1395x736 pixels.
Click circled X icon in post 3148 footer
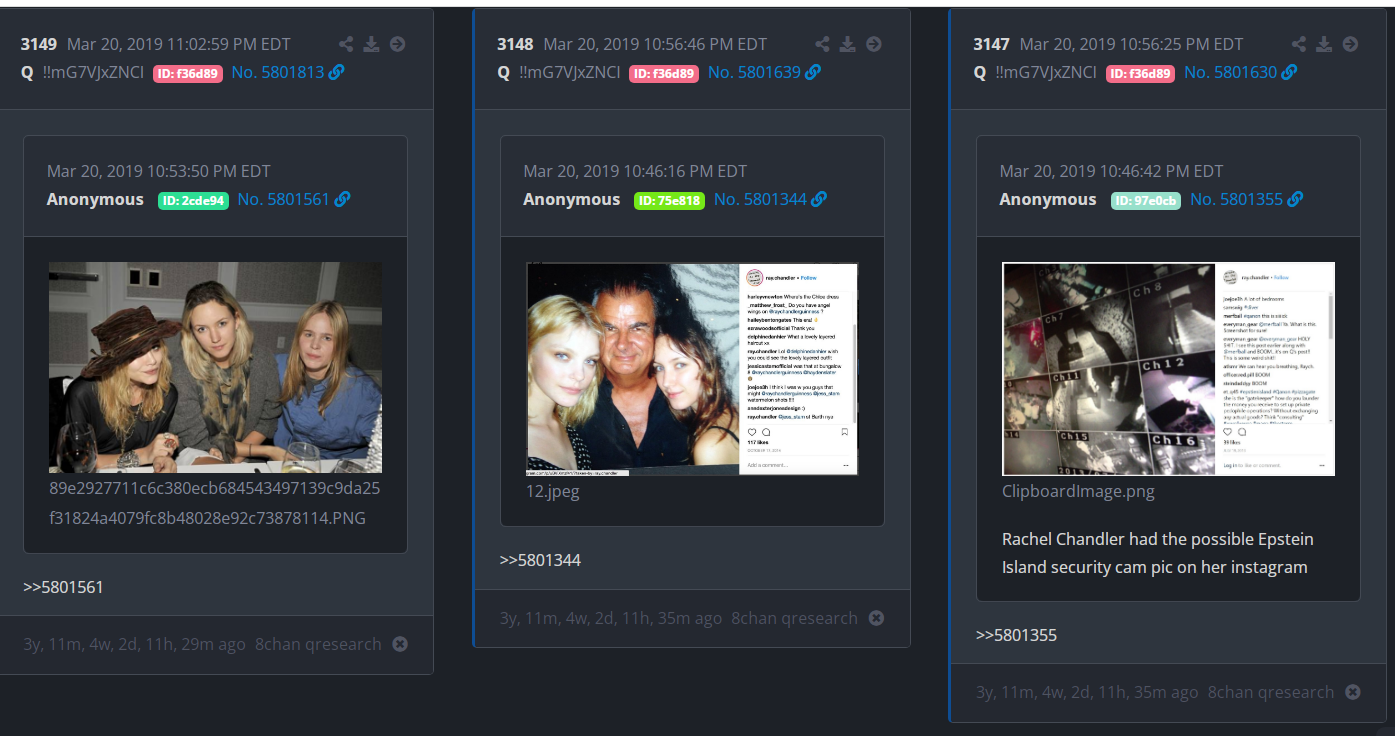[876, 618]
